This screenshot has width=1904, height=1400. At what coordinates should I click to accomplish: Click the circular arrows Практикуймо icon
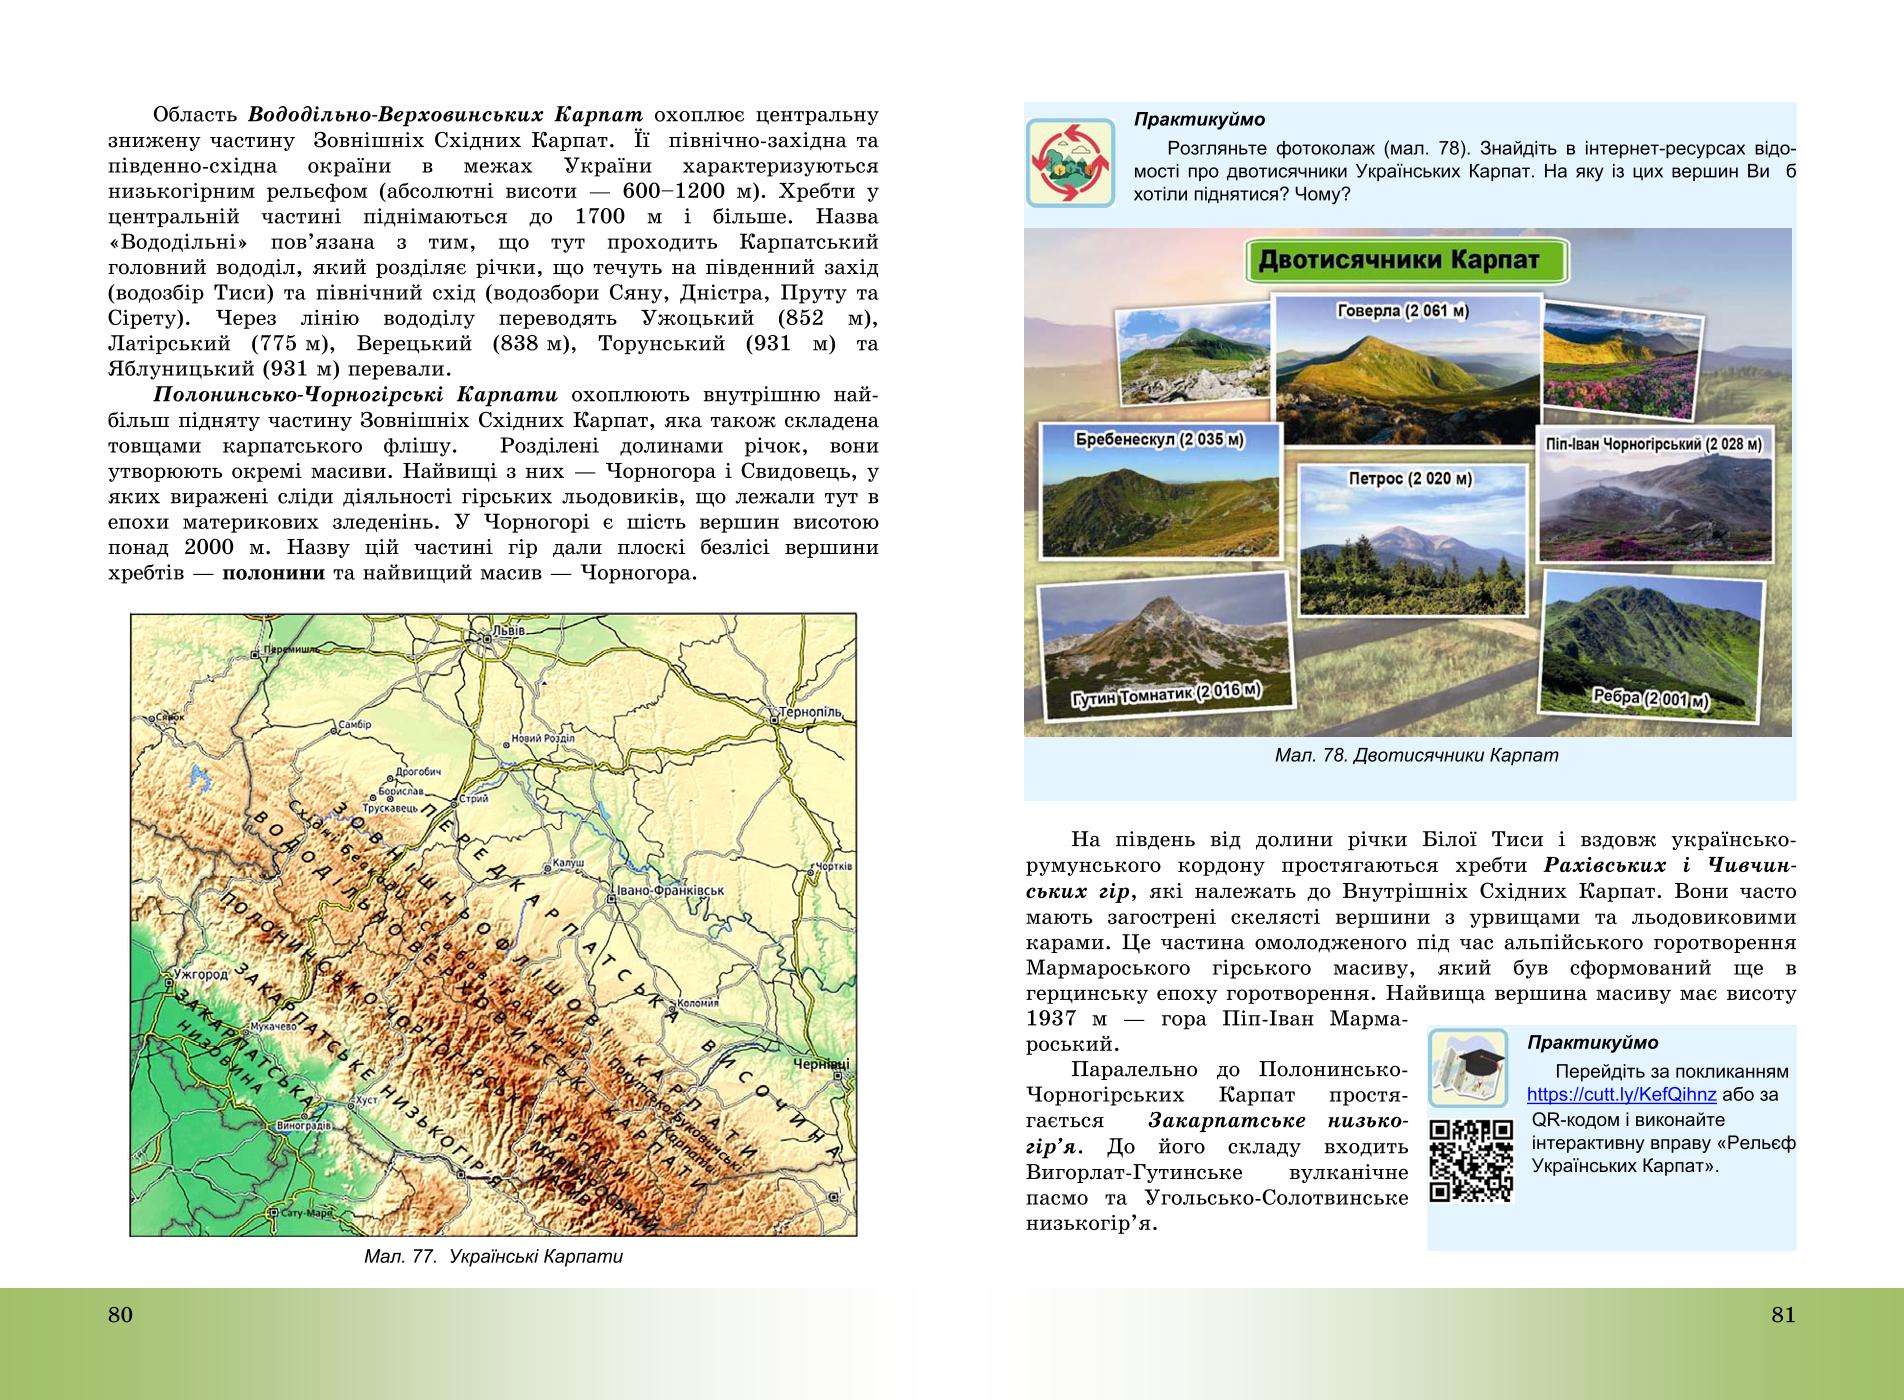(1071, 162)
